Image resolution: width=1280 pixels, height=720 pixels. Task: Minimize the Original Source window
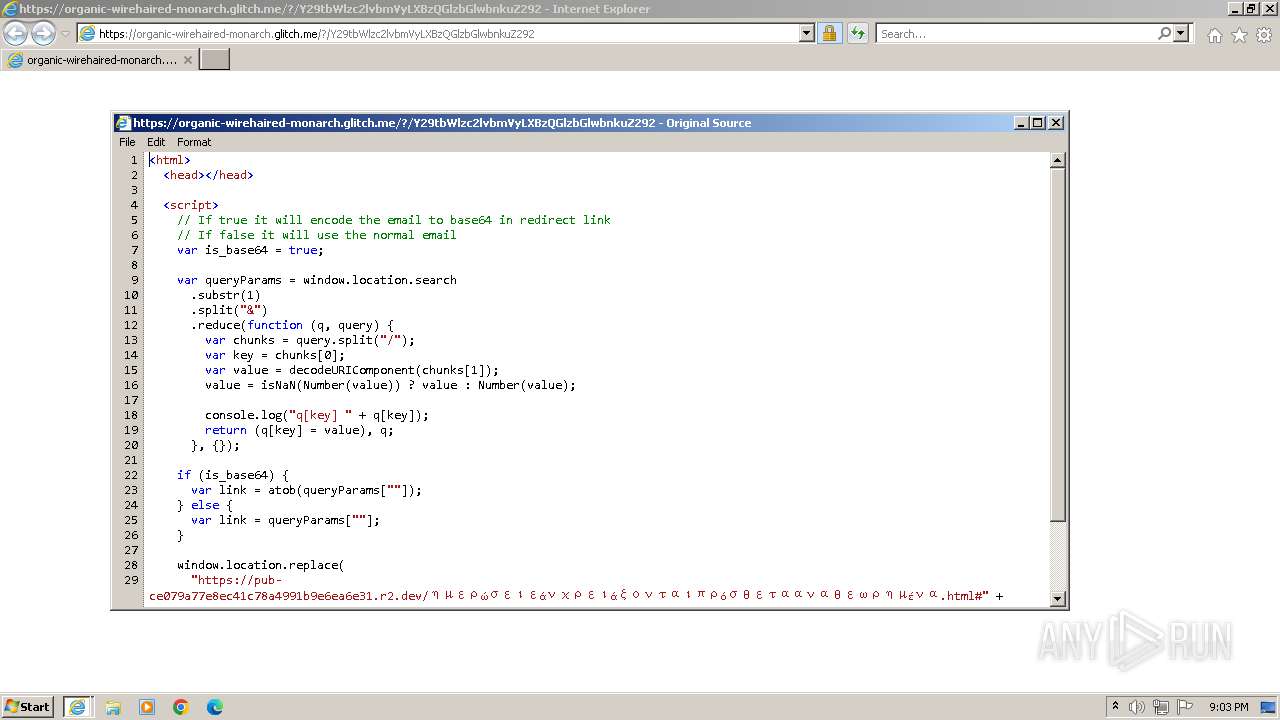(x=1021, y=123)
